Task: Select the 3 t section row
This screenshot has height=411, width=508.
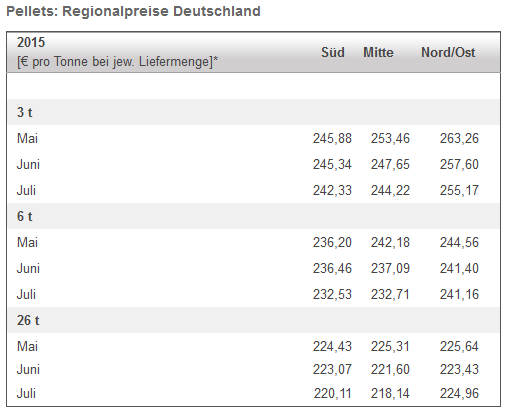Action: [x=253, y=112]
